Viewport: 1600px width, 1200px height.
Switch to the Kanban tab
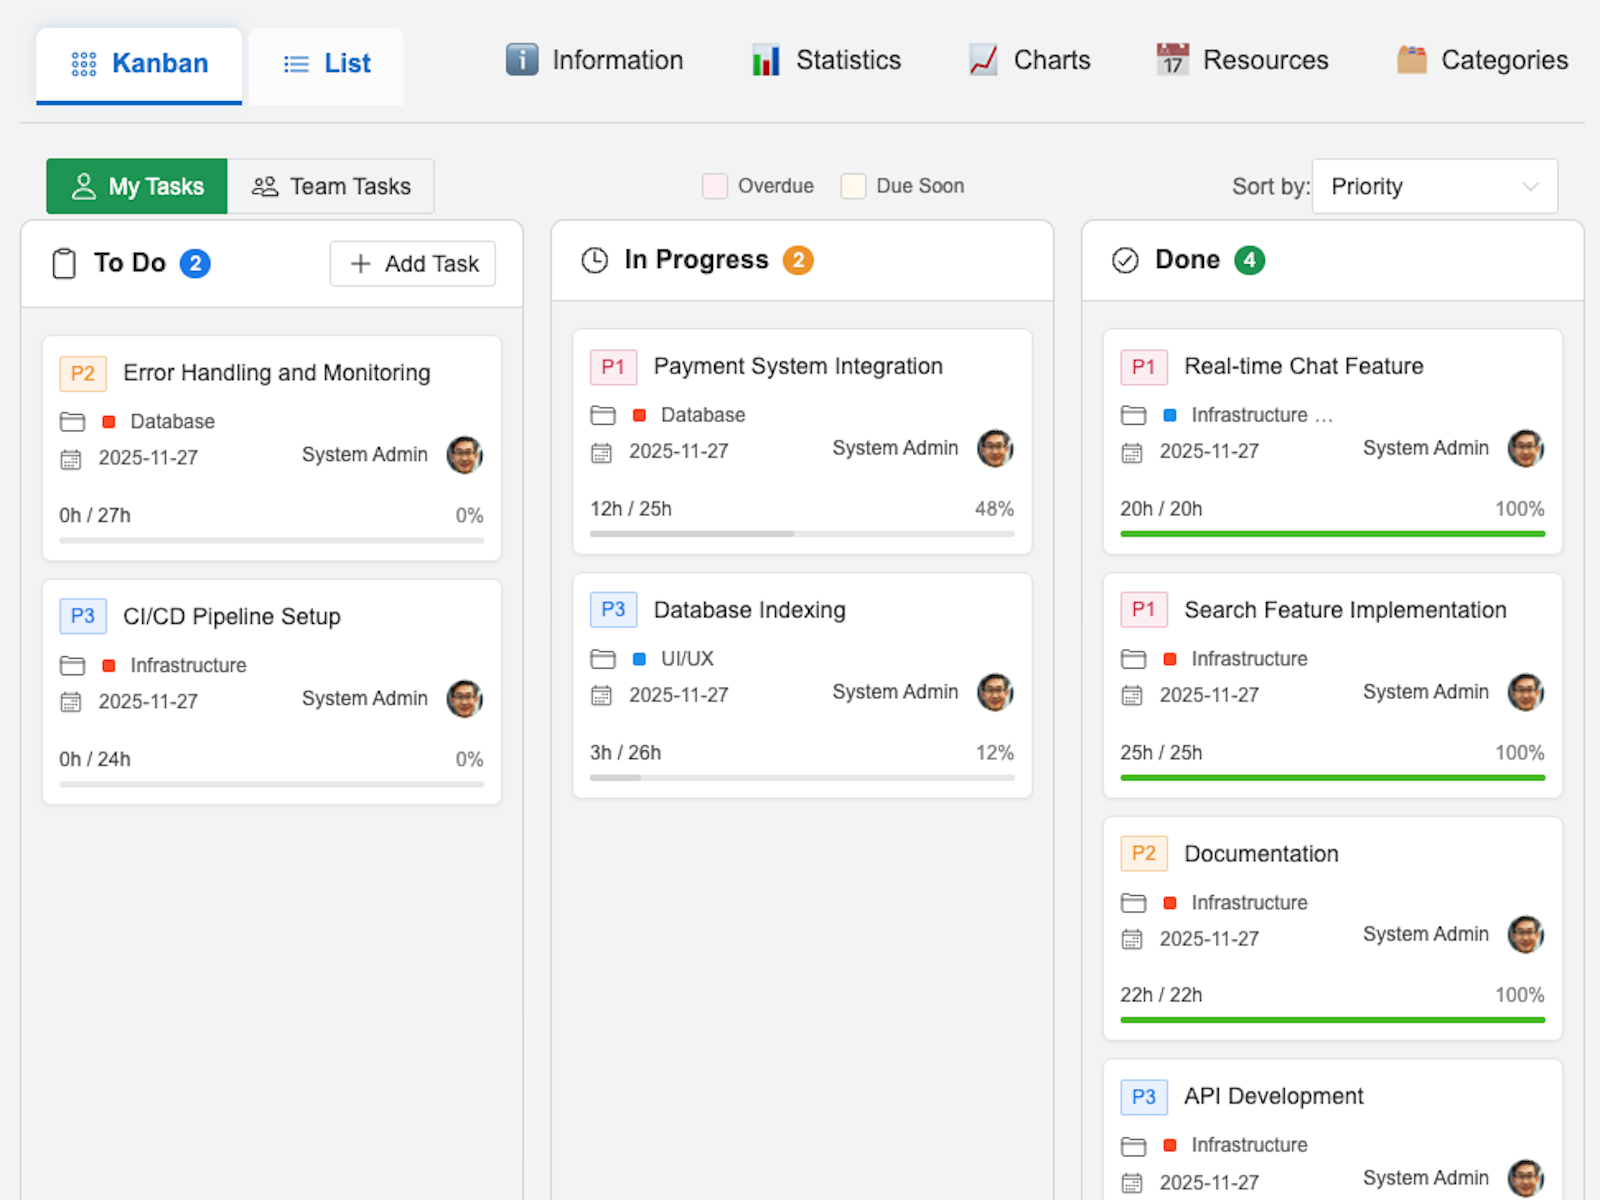click(x=140, y=64)
